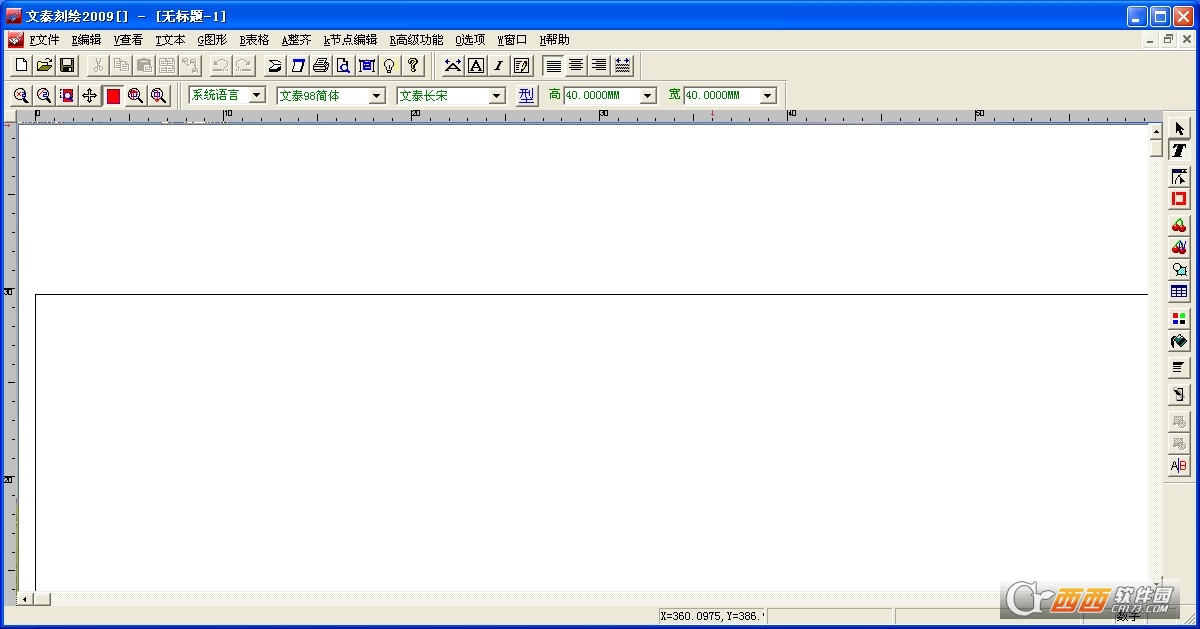1200x629 pixels.
Task: Restore the inner document window
Action: tap(1168, 40)
